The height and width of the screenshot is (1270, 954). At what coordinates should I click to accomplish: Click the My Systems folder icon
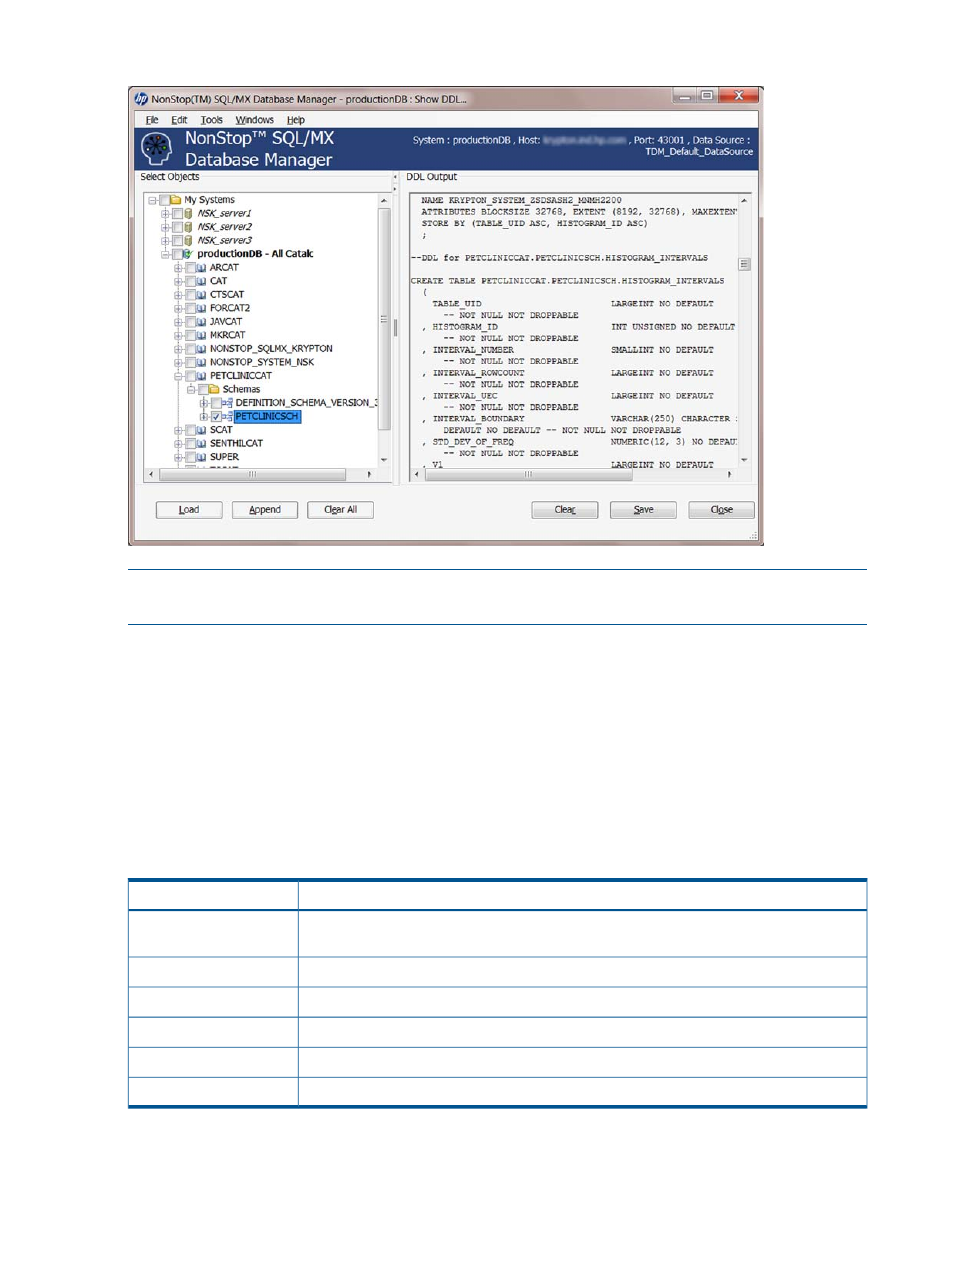pyautogui.click(x=176, y=200)
